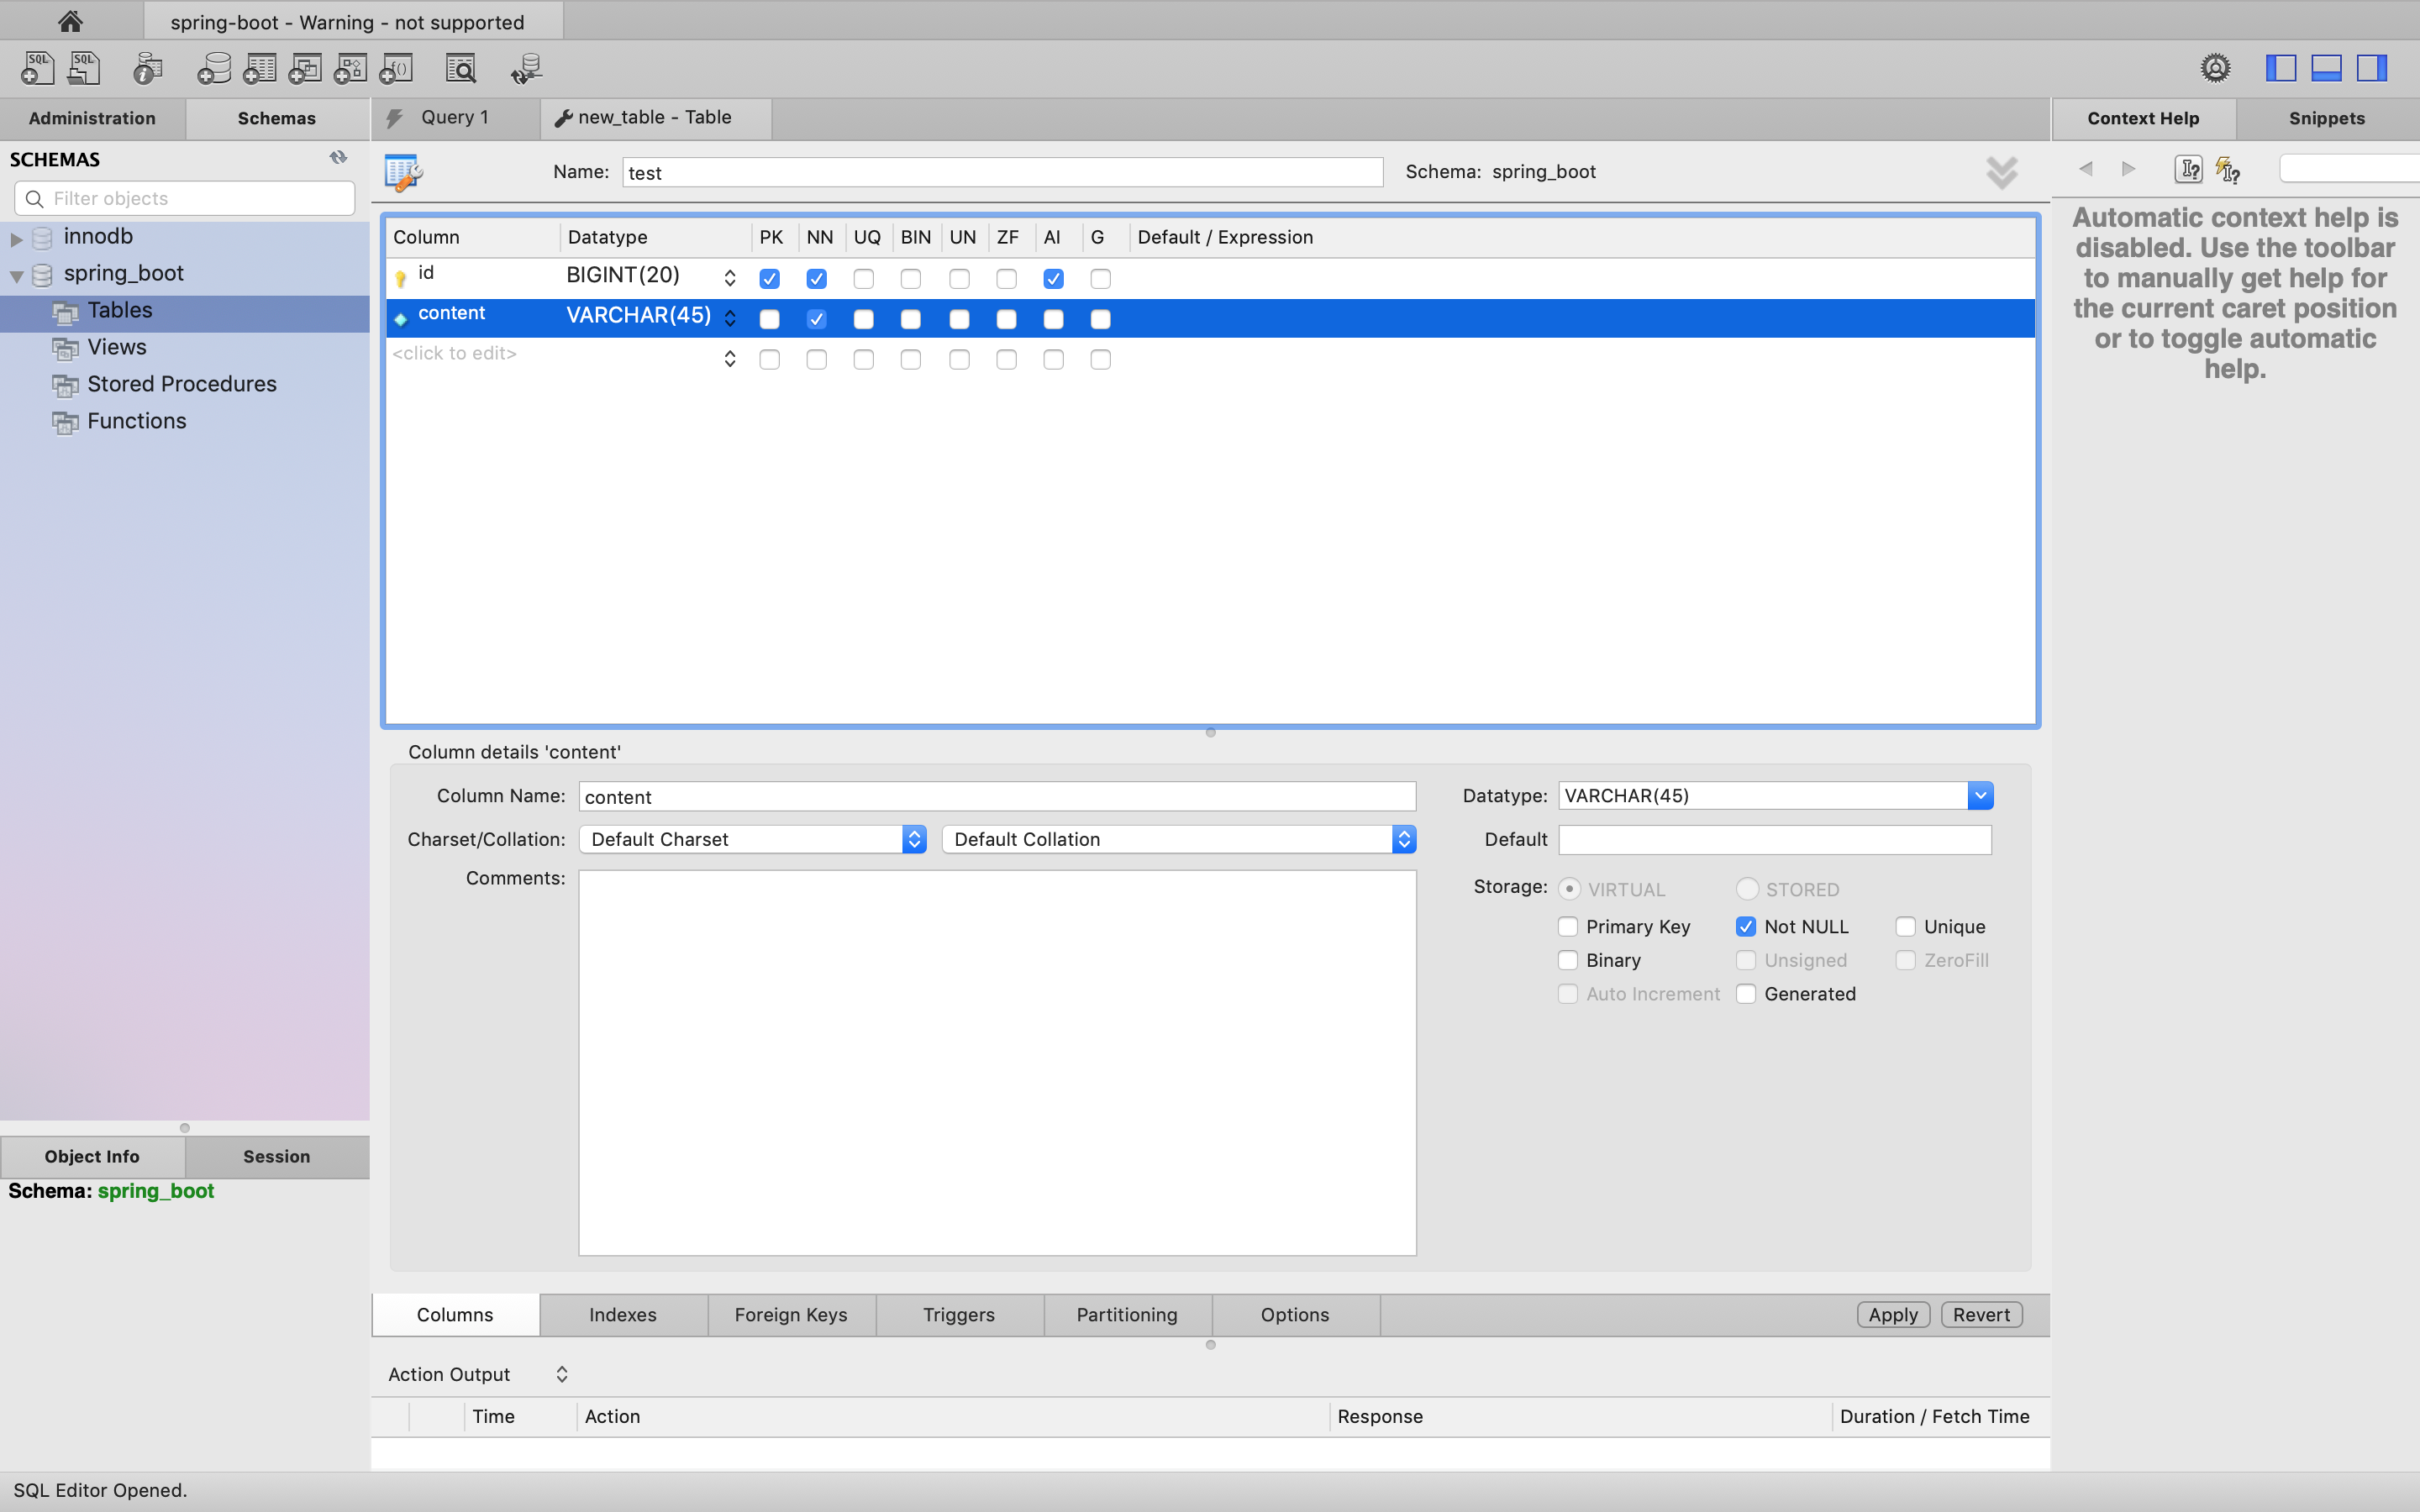Open Default Charset dropdown

[x=752, y=839]
